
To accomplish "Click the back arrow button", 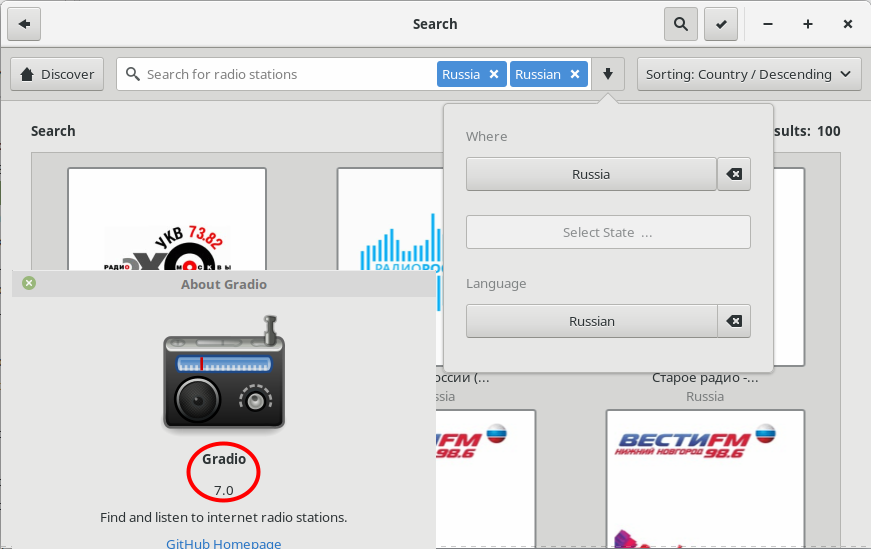I will point(24,24).
